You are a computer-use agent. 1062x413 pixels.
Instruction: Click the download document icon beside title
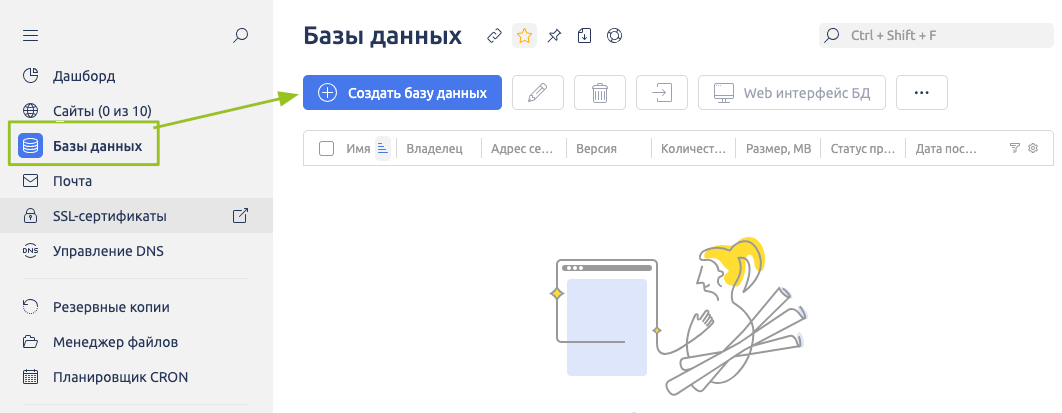point(584,36)
